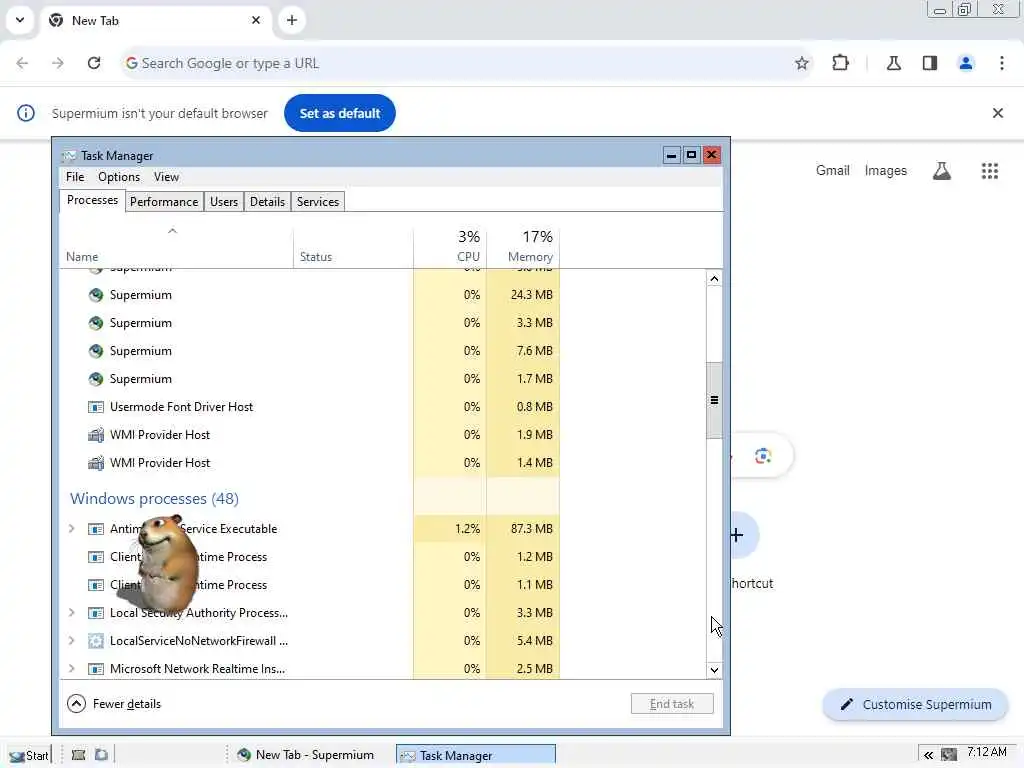The image size is (1024, 768).
Task: Click the Windows processes (48) group header
Action: (154, 499)
